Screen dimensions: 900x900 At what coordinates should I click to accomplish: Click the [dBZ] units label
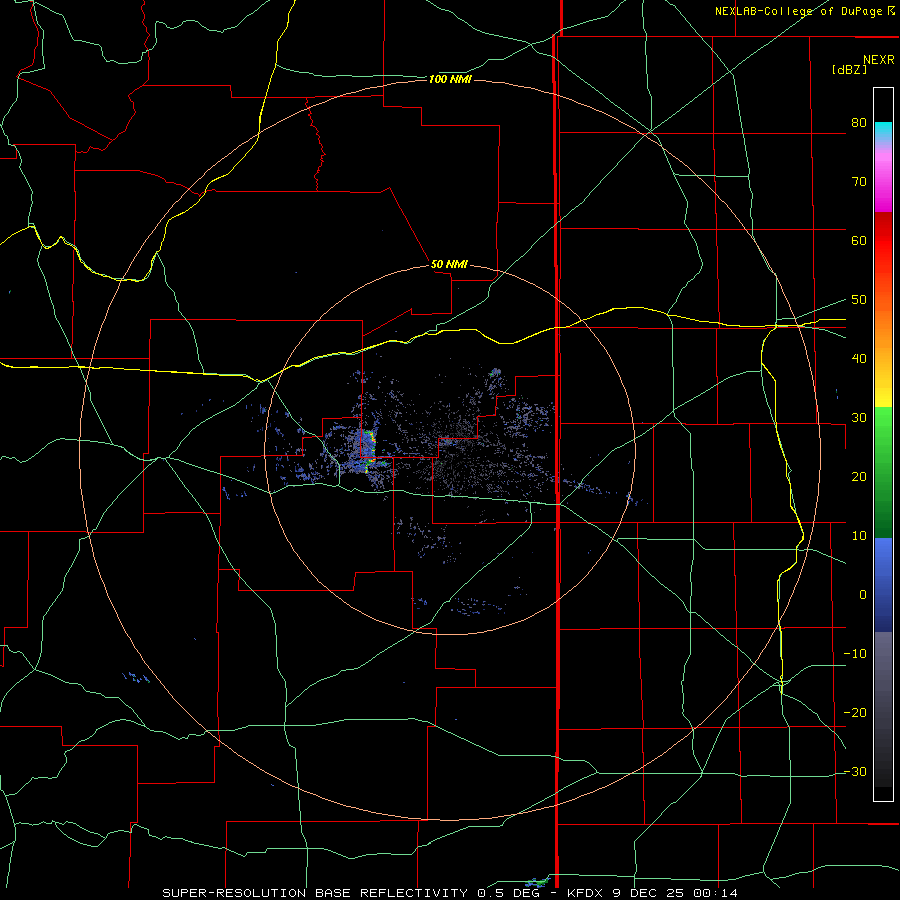pyautogui.click(x=849, y=70)
